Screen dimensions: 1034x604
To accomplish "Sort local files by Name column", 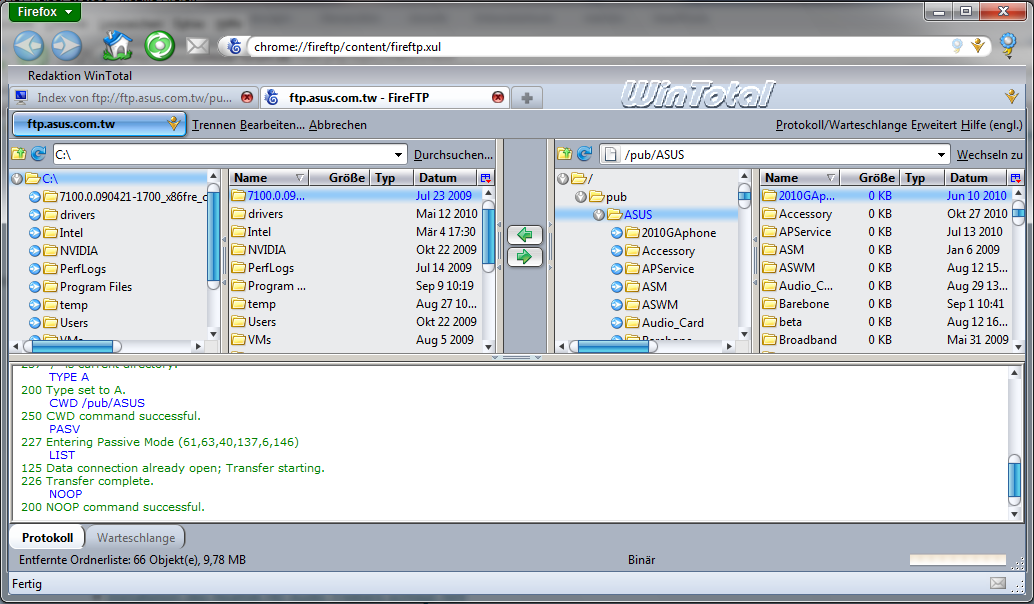I will coord(268,178).
